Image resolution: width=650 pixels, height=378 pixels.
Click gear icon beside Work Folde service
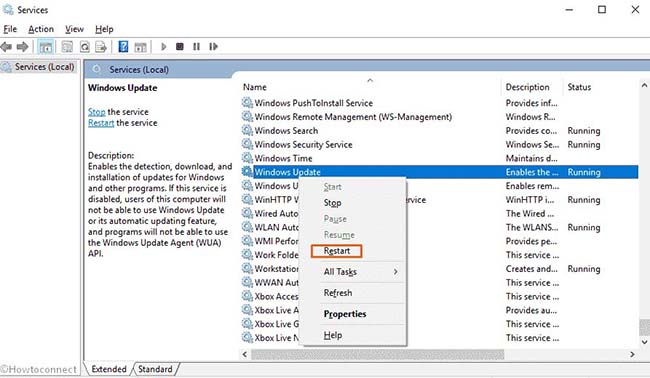(247, 254)
